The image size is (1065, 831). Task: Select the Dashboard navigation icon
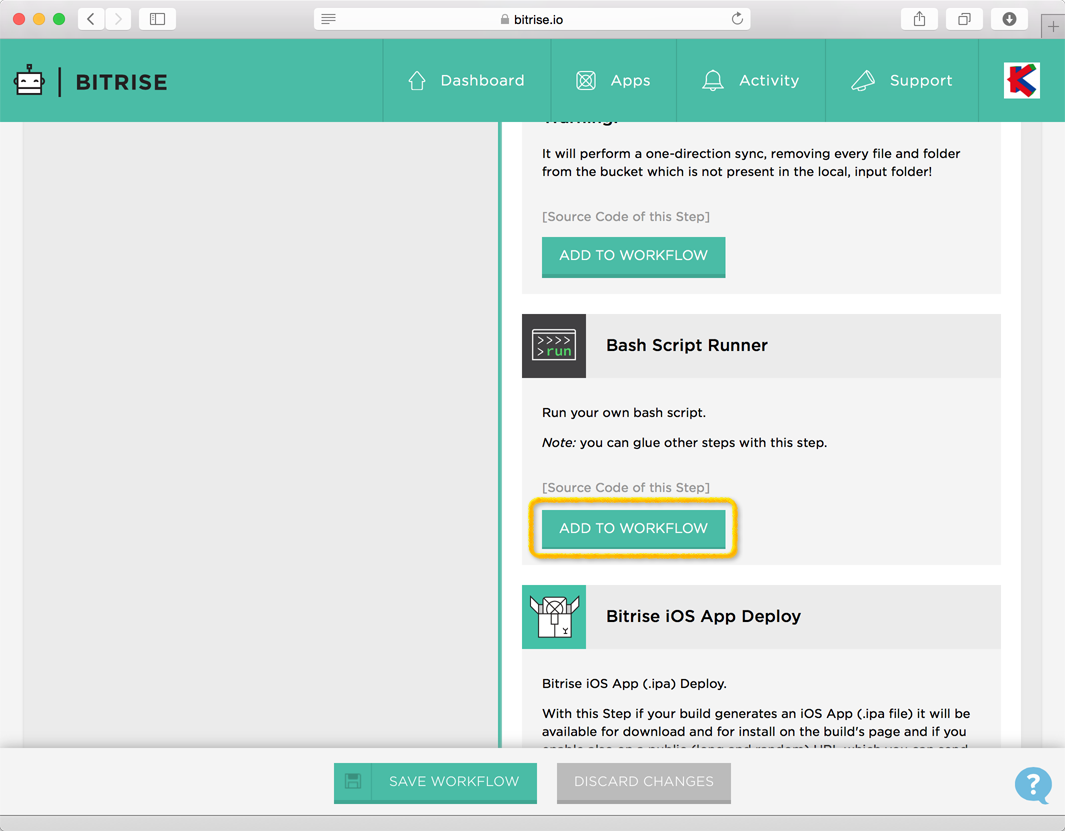click(x=417, y=80)
